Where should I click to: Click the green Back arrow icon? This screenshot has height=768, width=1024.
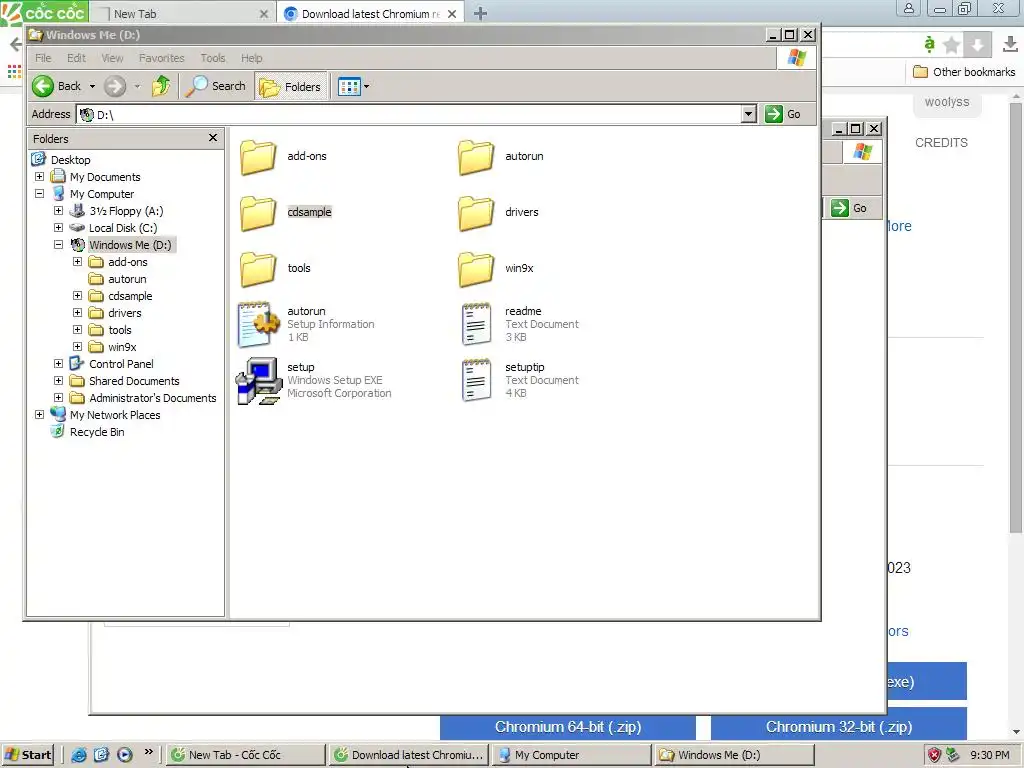tap(43, 86)
